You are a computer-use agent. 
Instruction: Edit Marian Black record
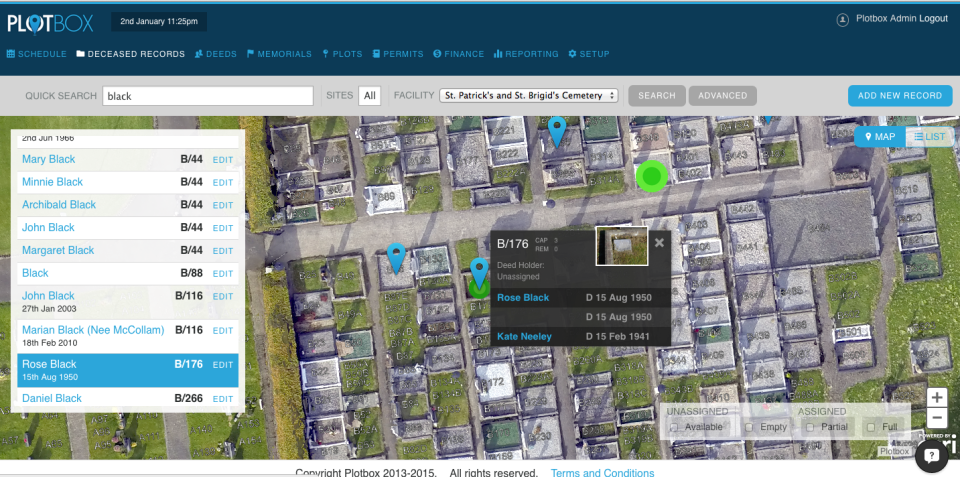[223, 331]
